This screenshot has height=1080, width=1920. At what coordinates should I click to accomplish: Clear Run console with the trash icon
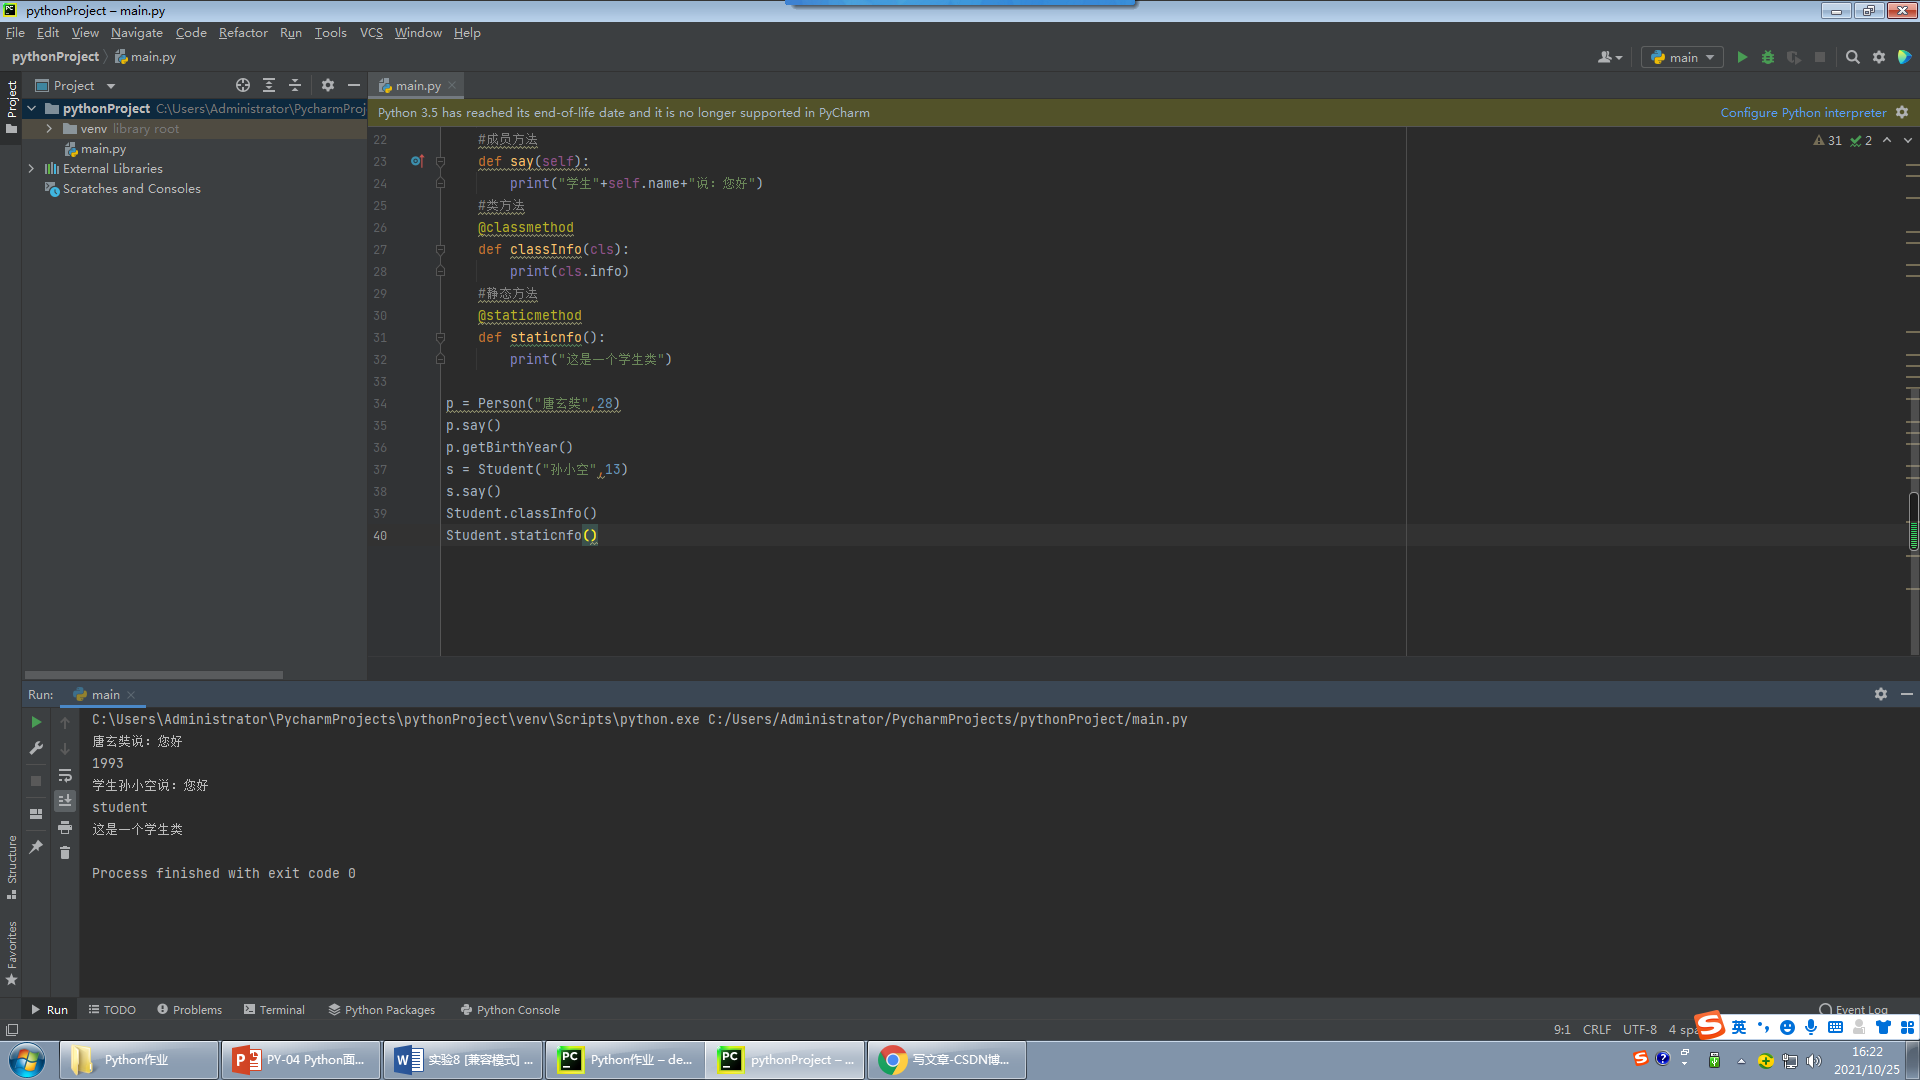pos(65,852)
